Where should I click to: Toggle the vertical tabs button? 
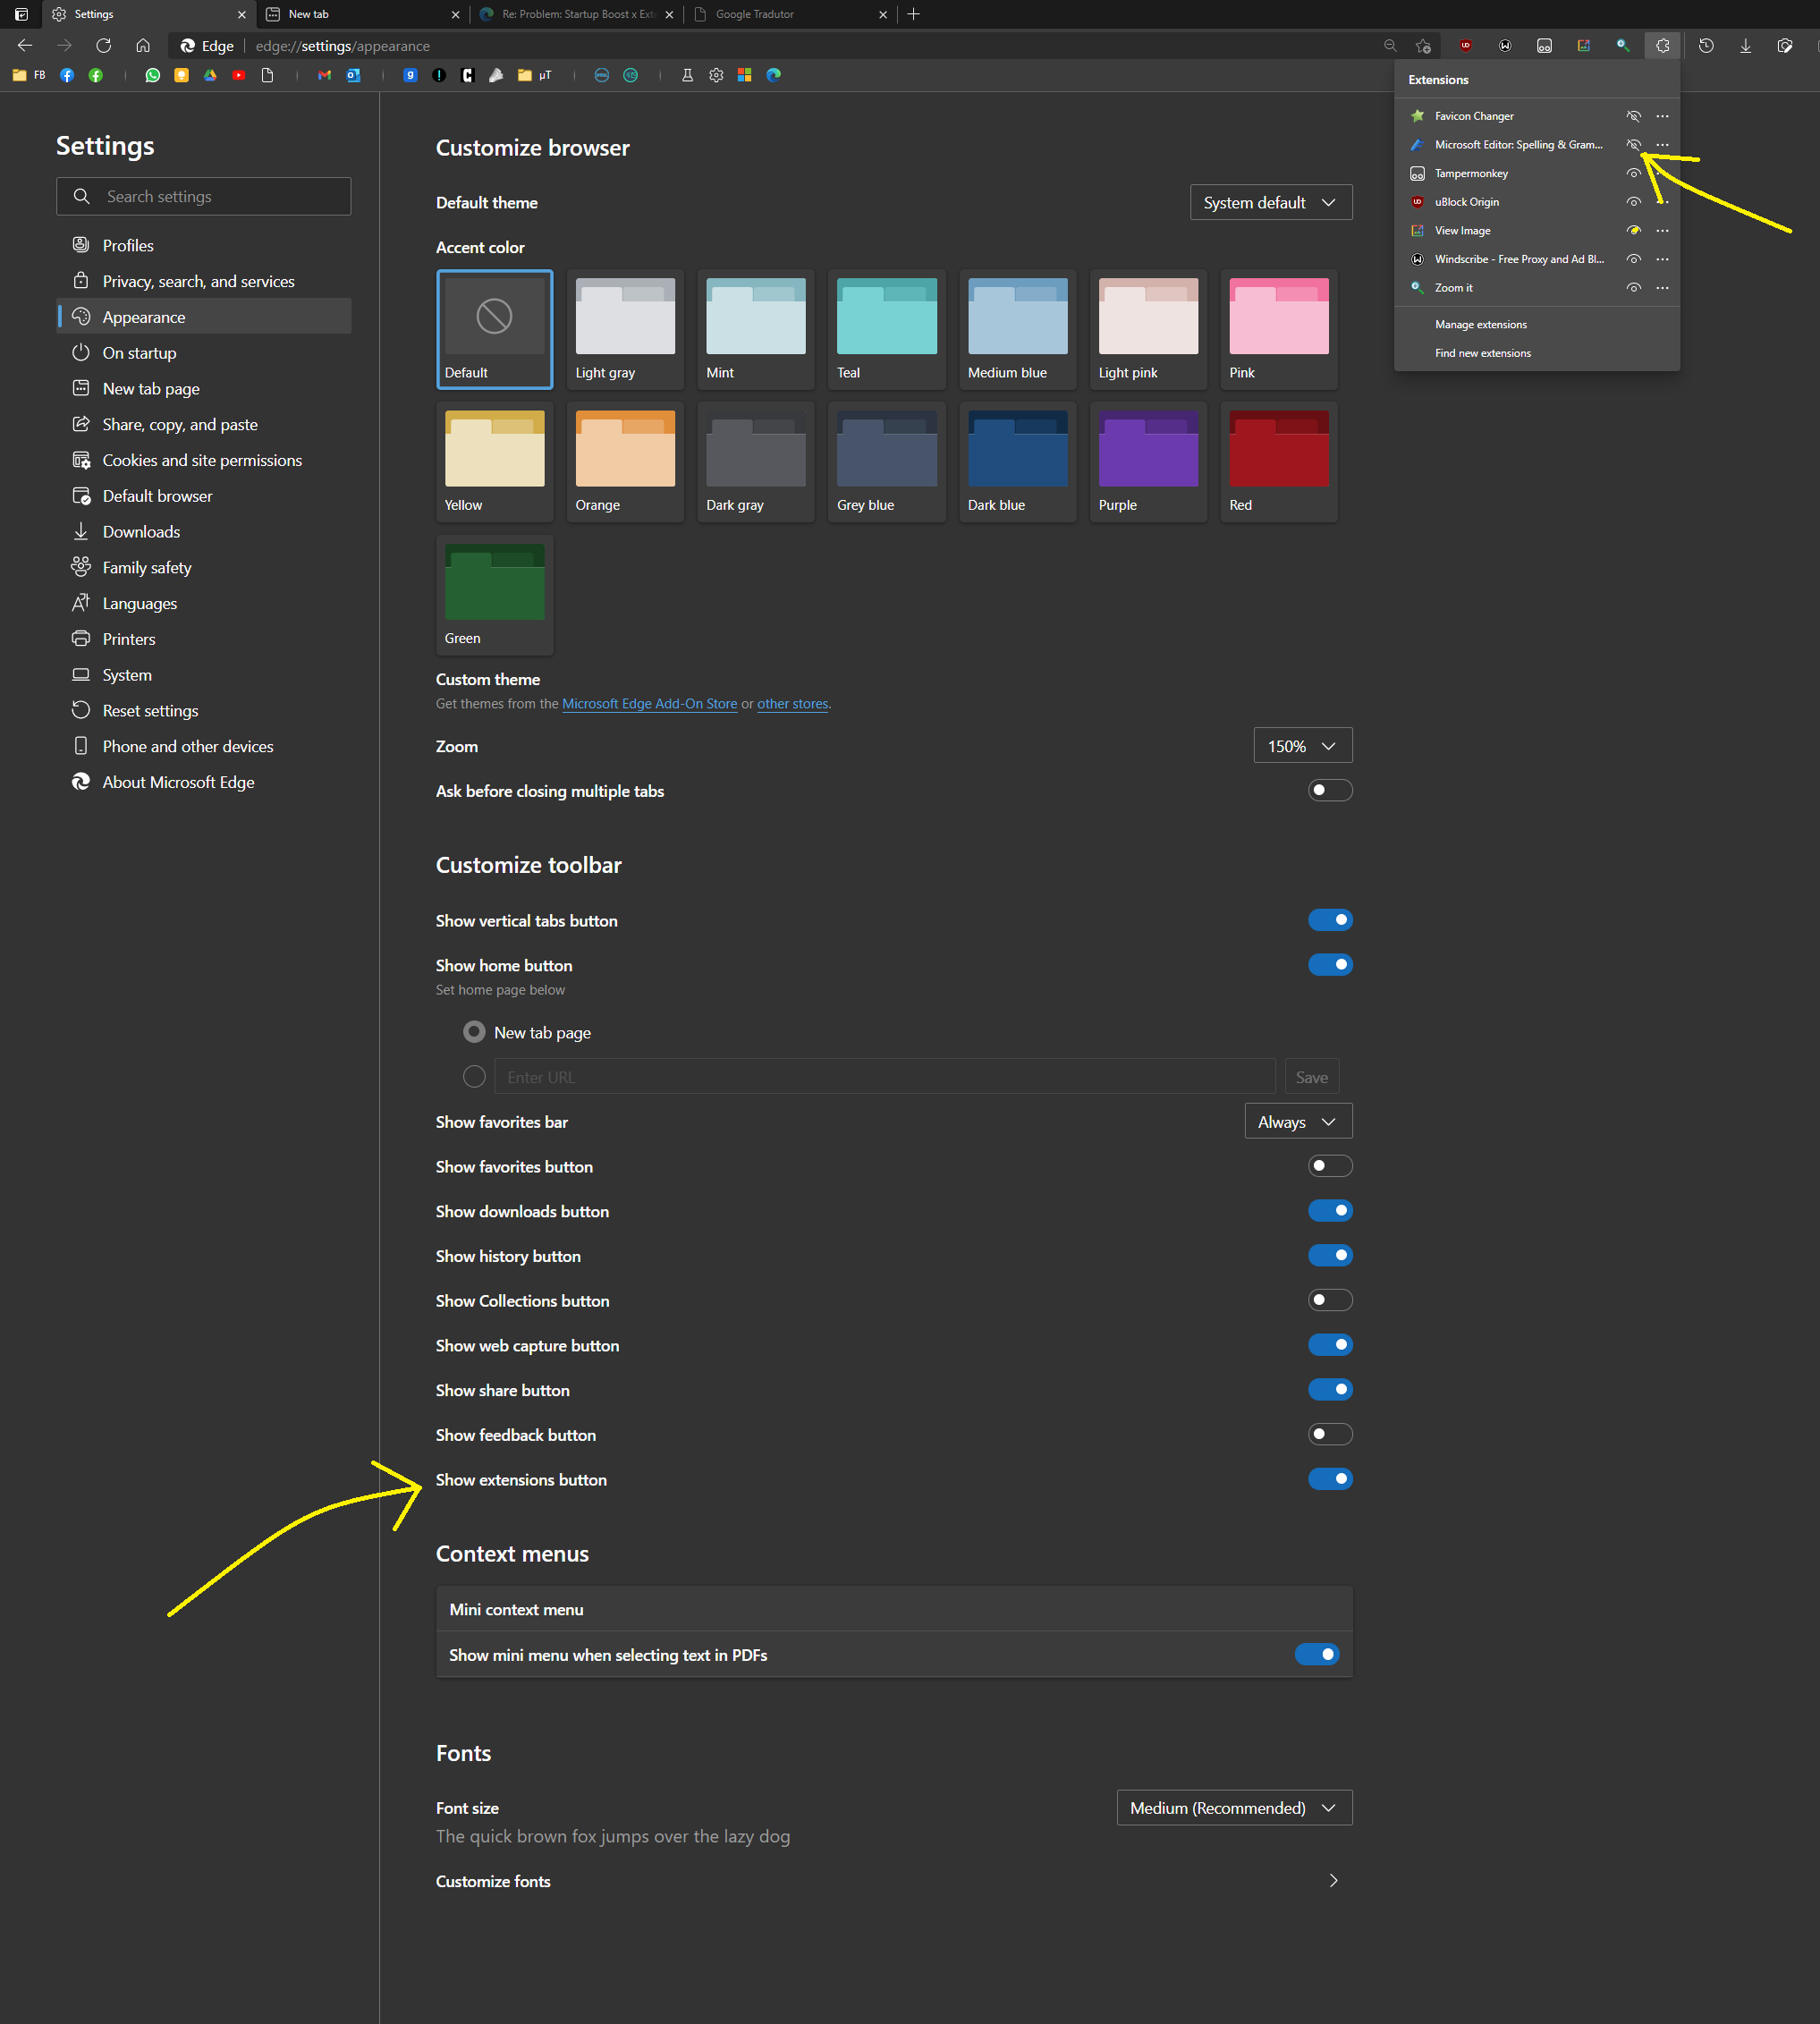[21, 14]
